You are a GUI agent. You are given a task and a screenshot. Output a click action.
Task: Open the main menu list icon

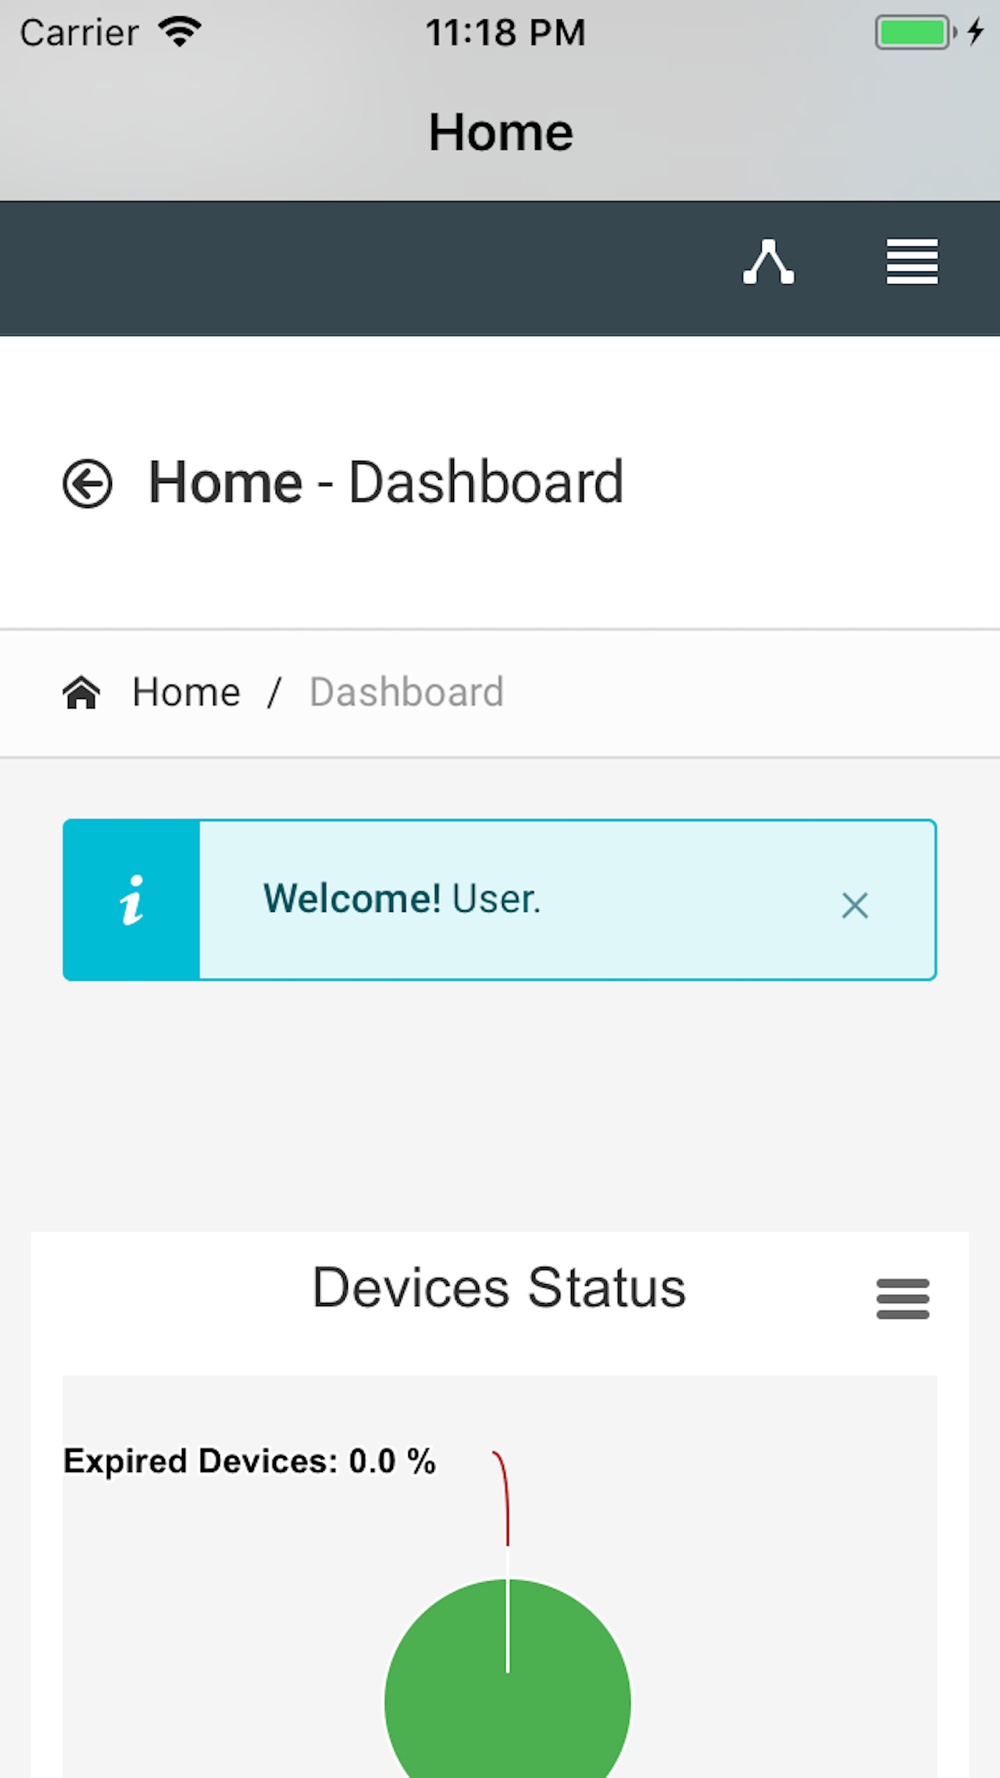pos(912,262)
